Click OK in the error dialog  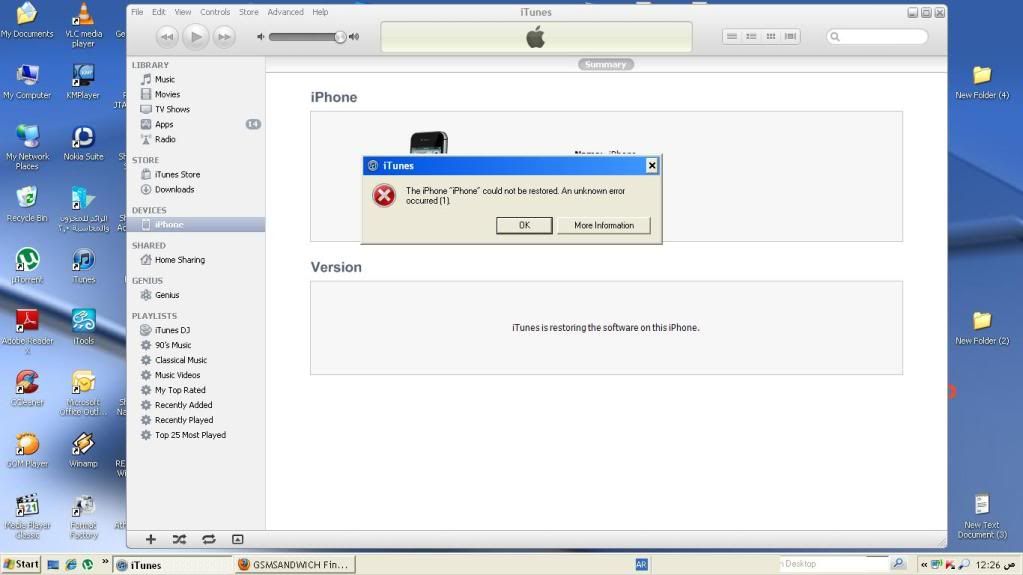(x=524, y=226)
